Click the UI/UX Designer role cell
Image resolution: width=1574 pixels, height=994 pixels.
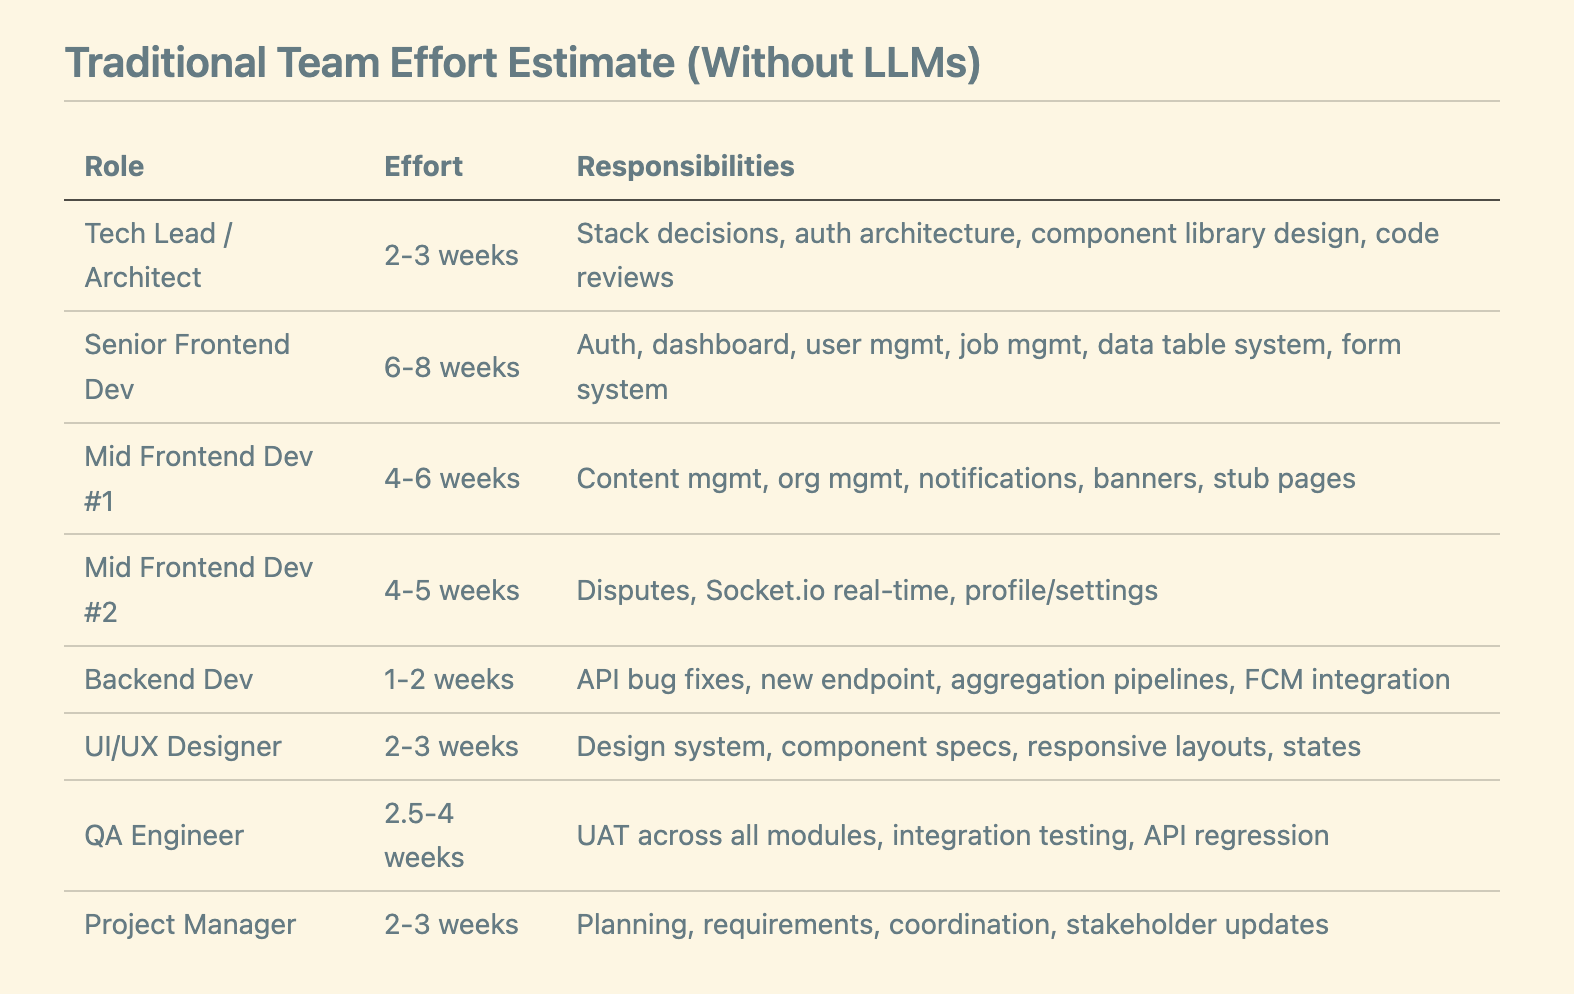[x=183, y=747]
